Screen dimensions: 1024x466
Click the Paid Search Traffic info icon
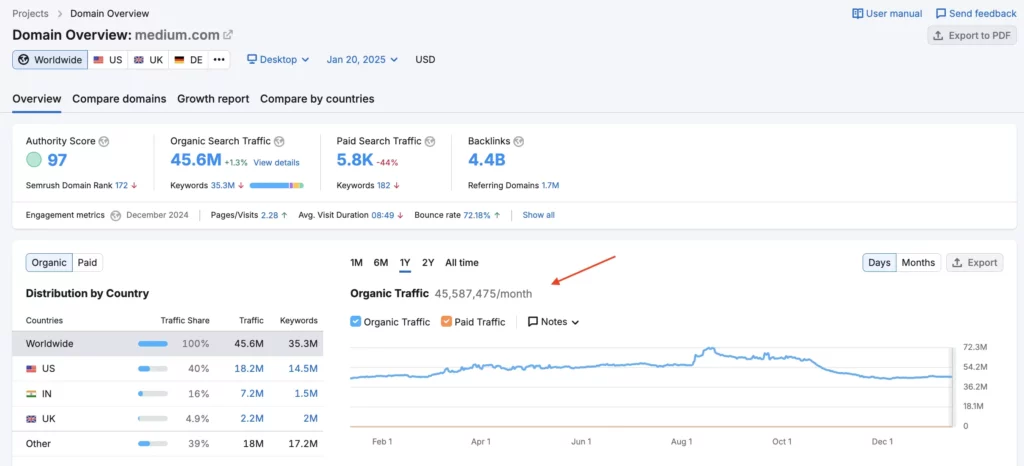pos(430,141)
